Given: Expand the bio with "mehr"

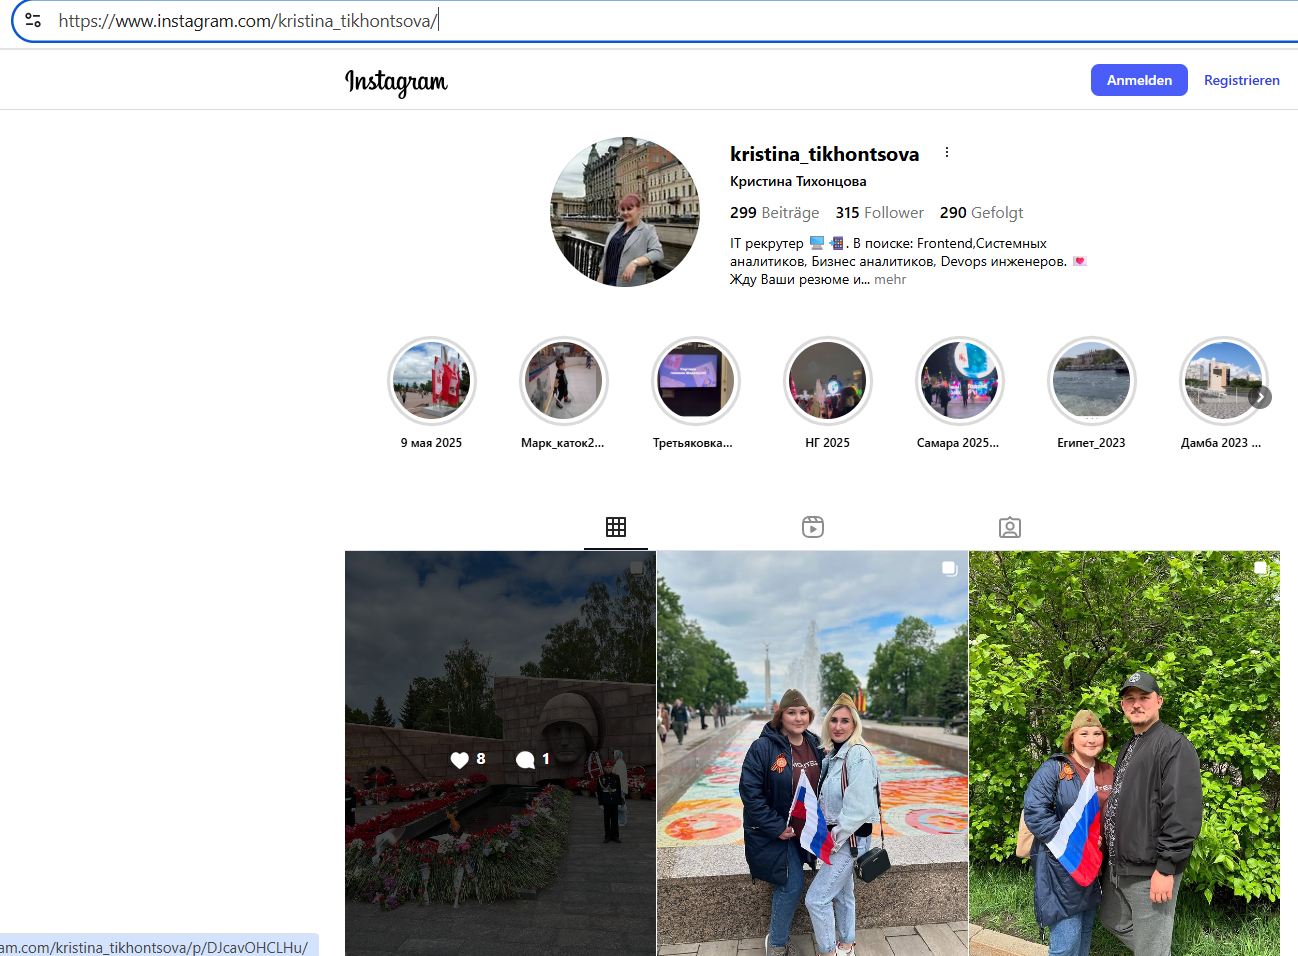Looking at the screenshot, I should coord(890,280).
